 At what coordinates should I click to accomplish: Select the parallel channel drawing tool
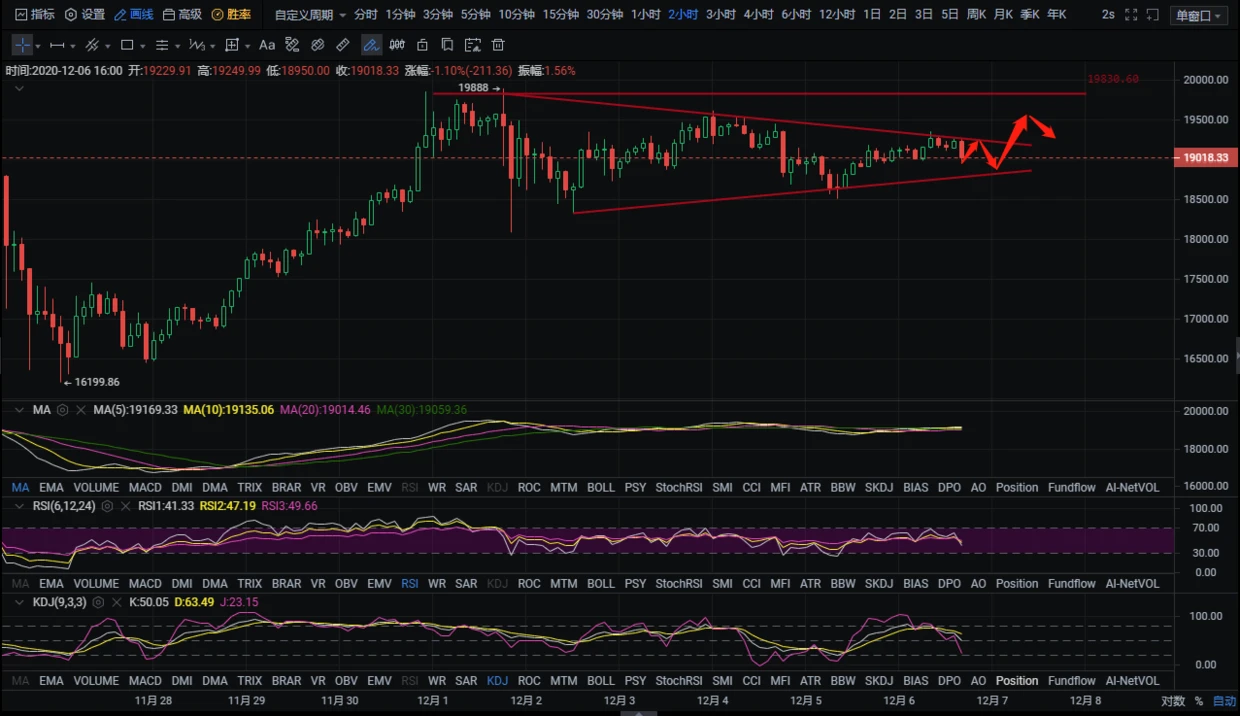click(x=92, y=45)
